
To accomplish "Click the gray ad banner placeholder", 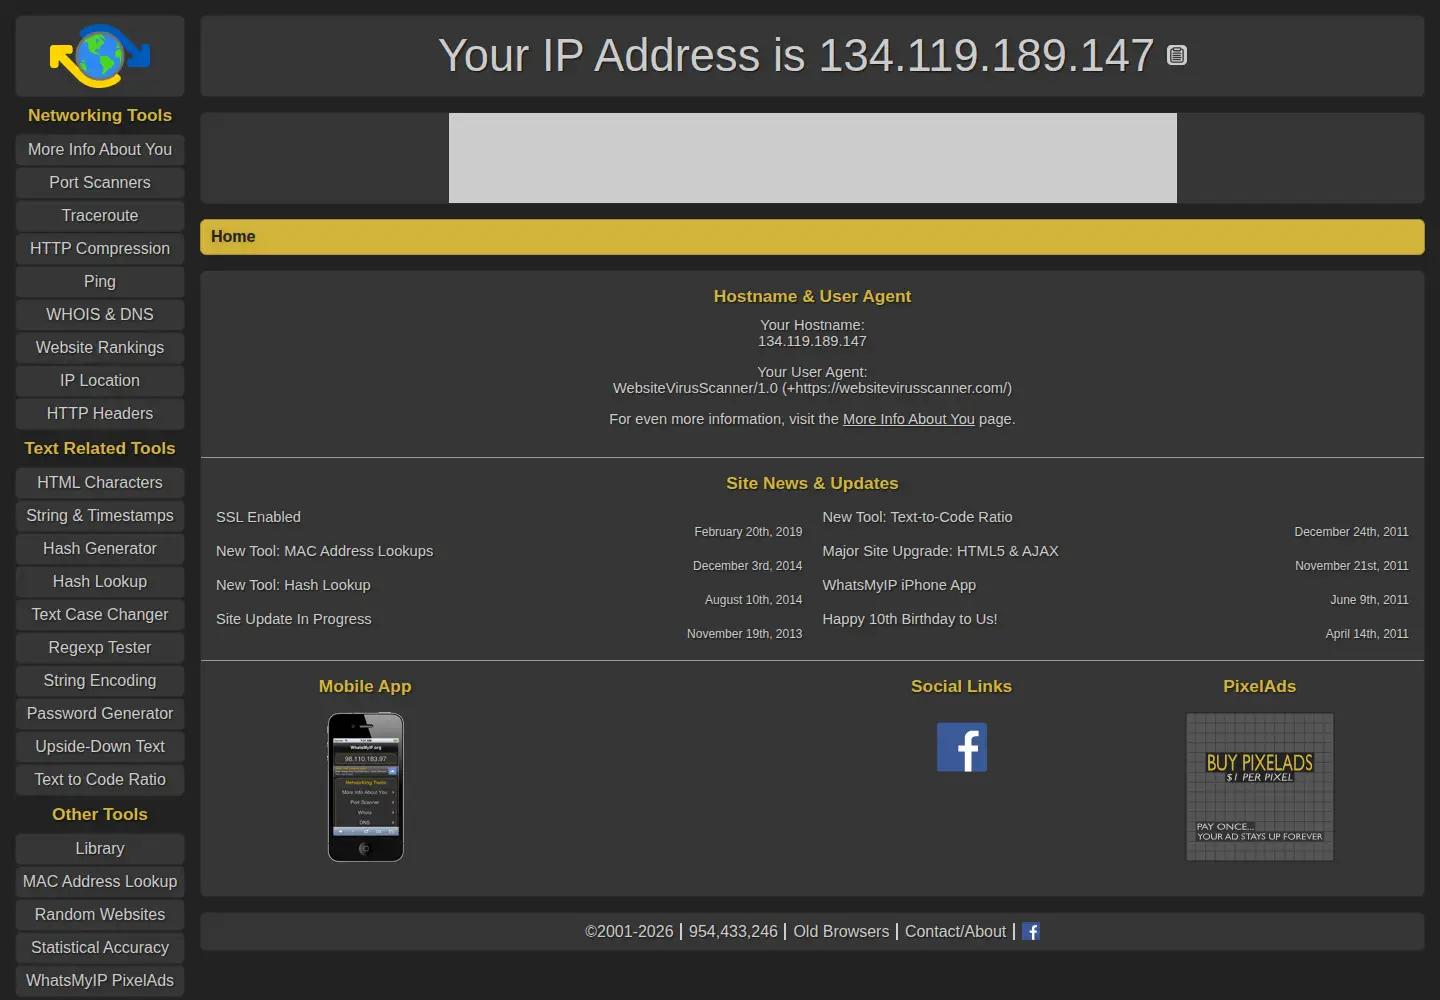I will 813,158.
